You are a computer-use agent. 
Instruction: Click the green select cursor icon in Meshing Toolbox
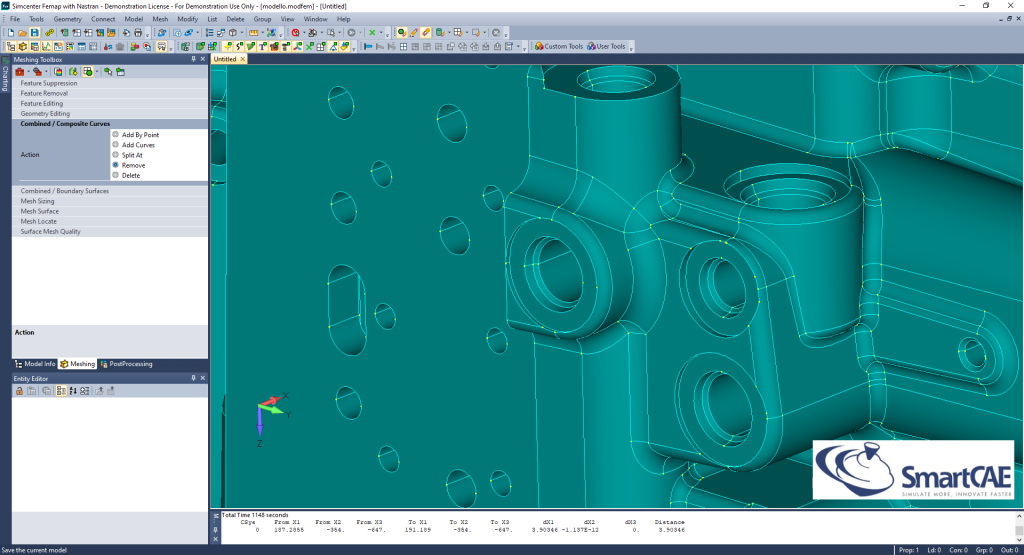(x=108, y=72)
